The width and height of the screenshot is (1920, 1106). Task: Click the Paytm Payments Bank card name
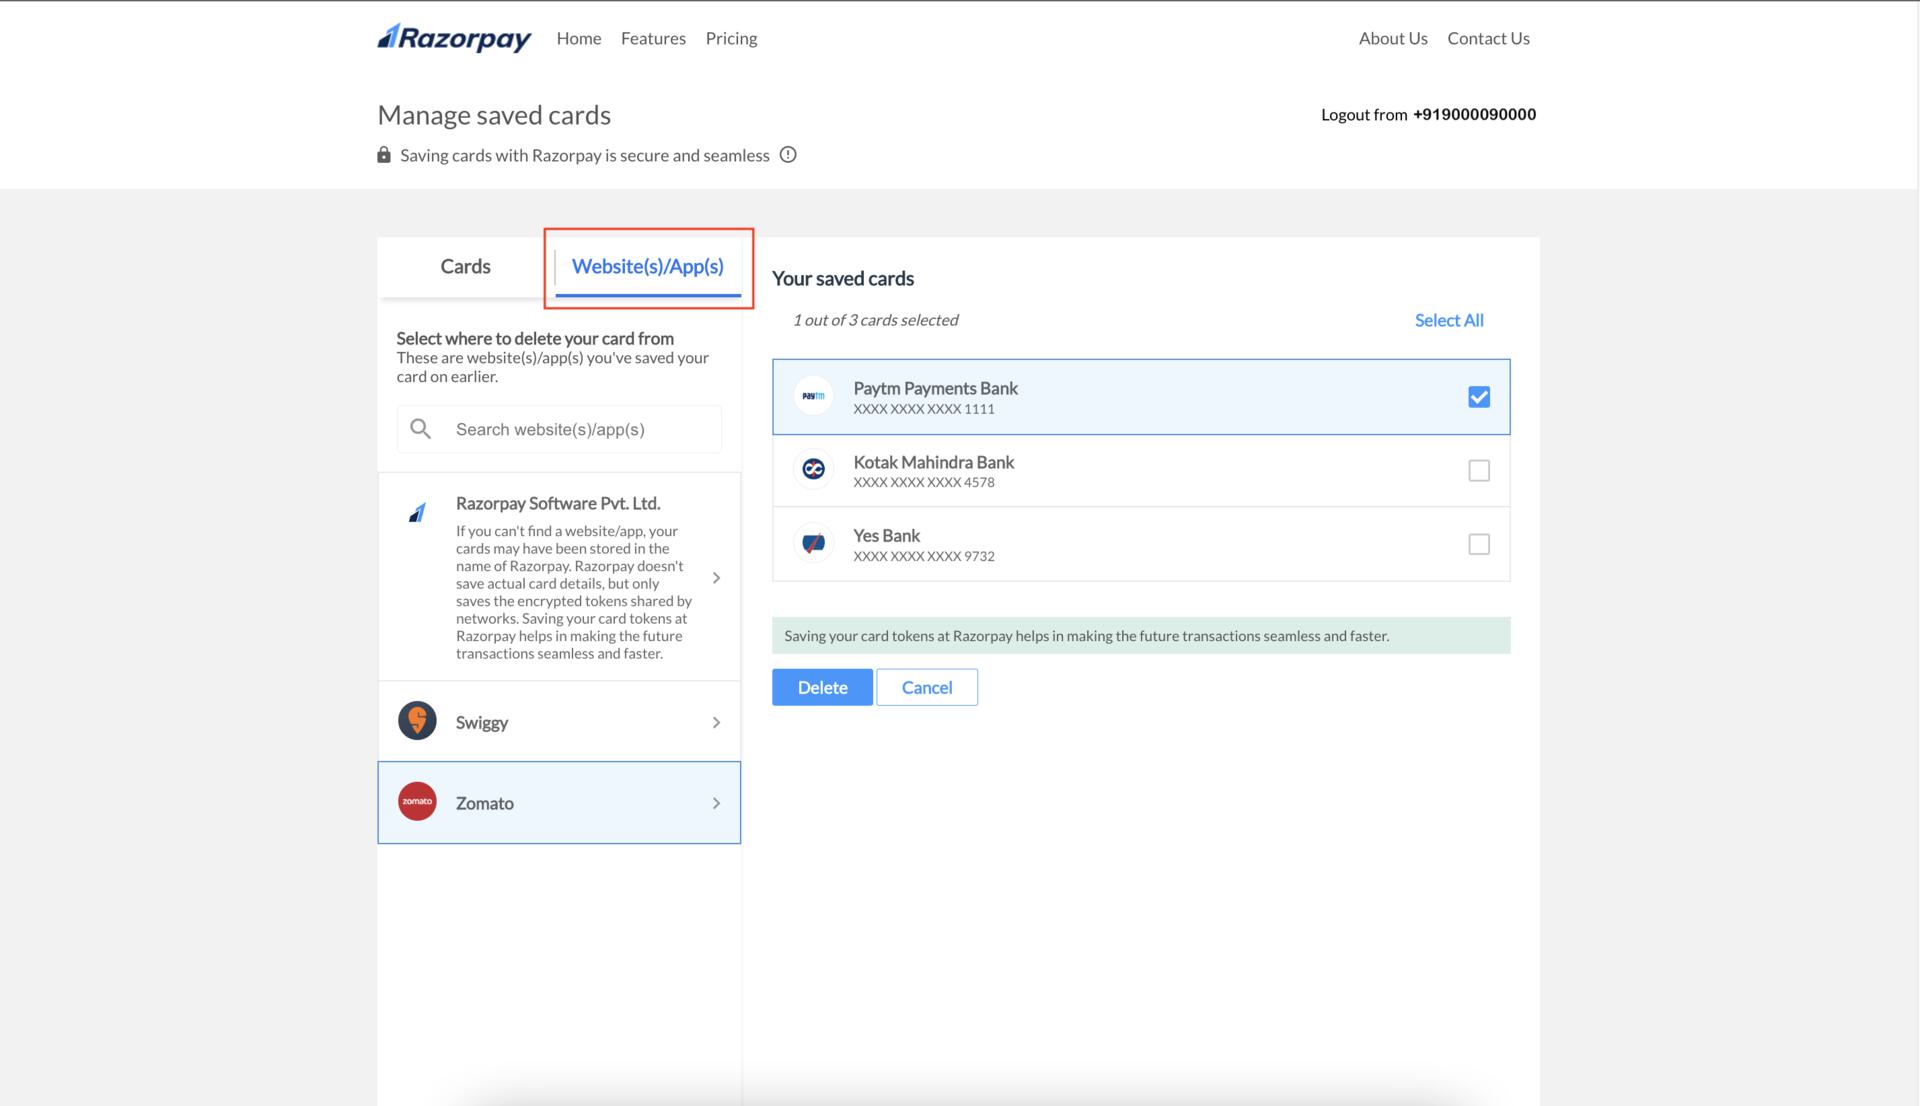(935, 388)
